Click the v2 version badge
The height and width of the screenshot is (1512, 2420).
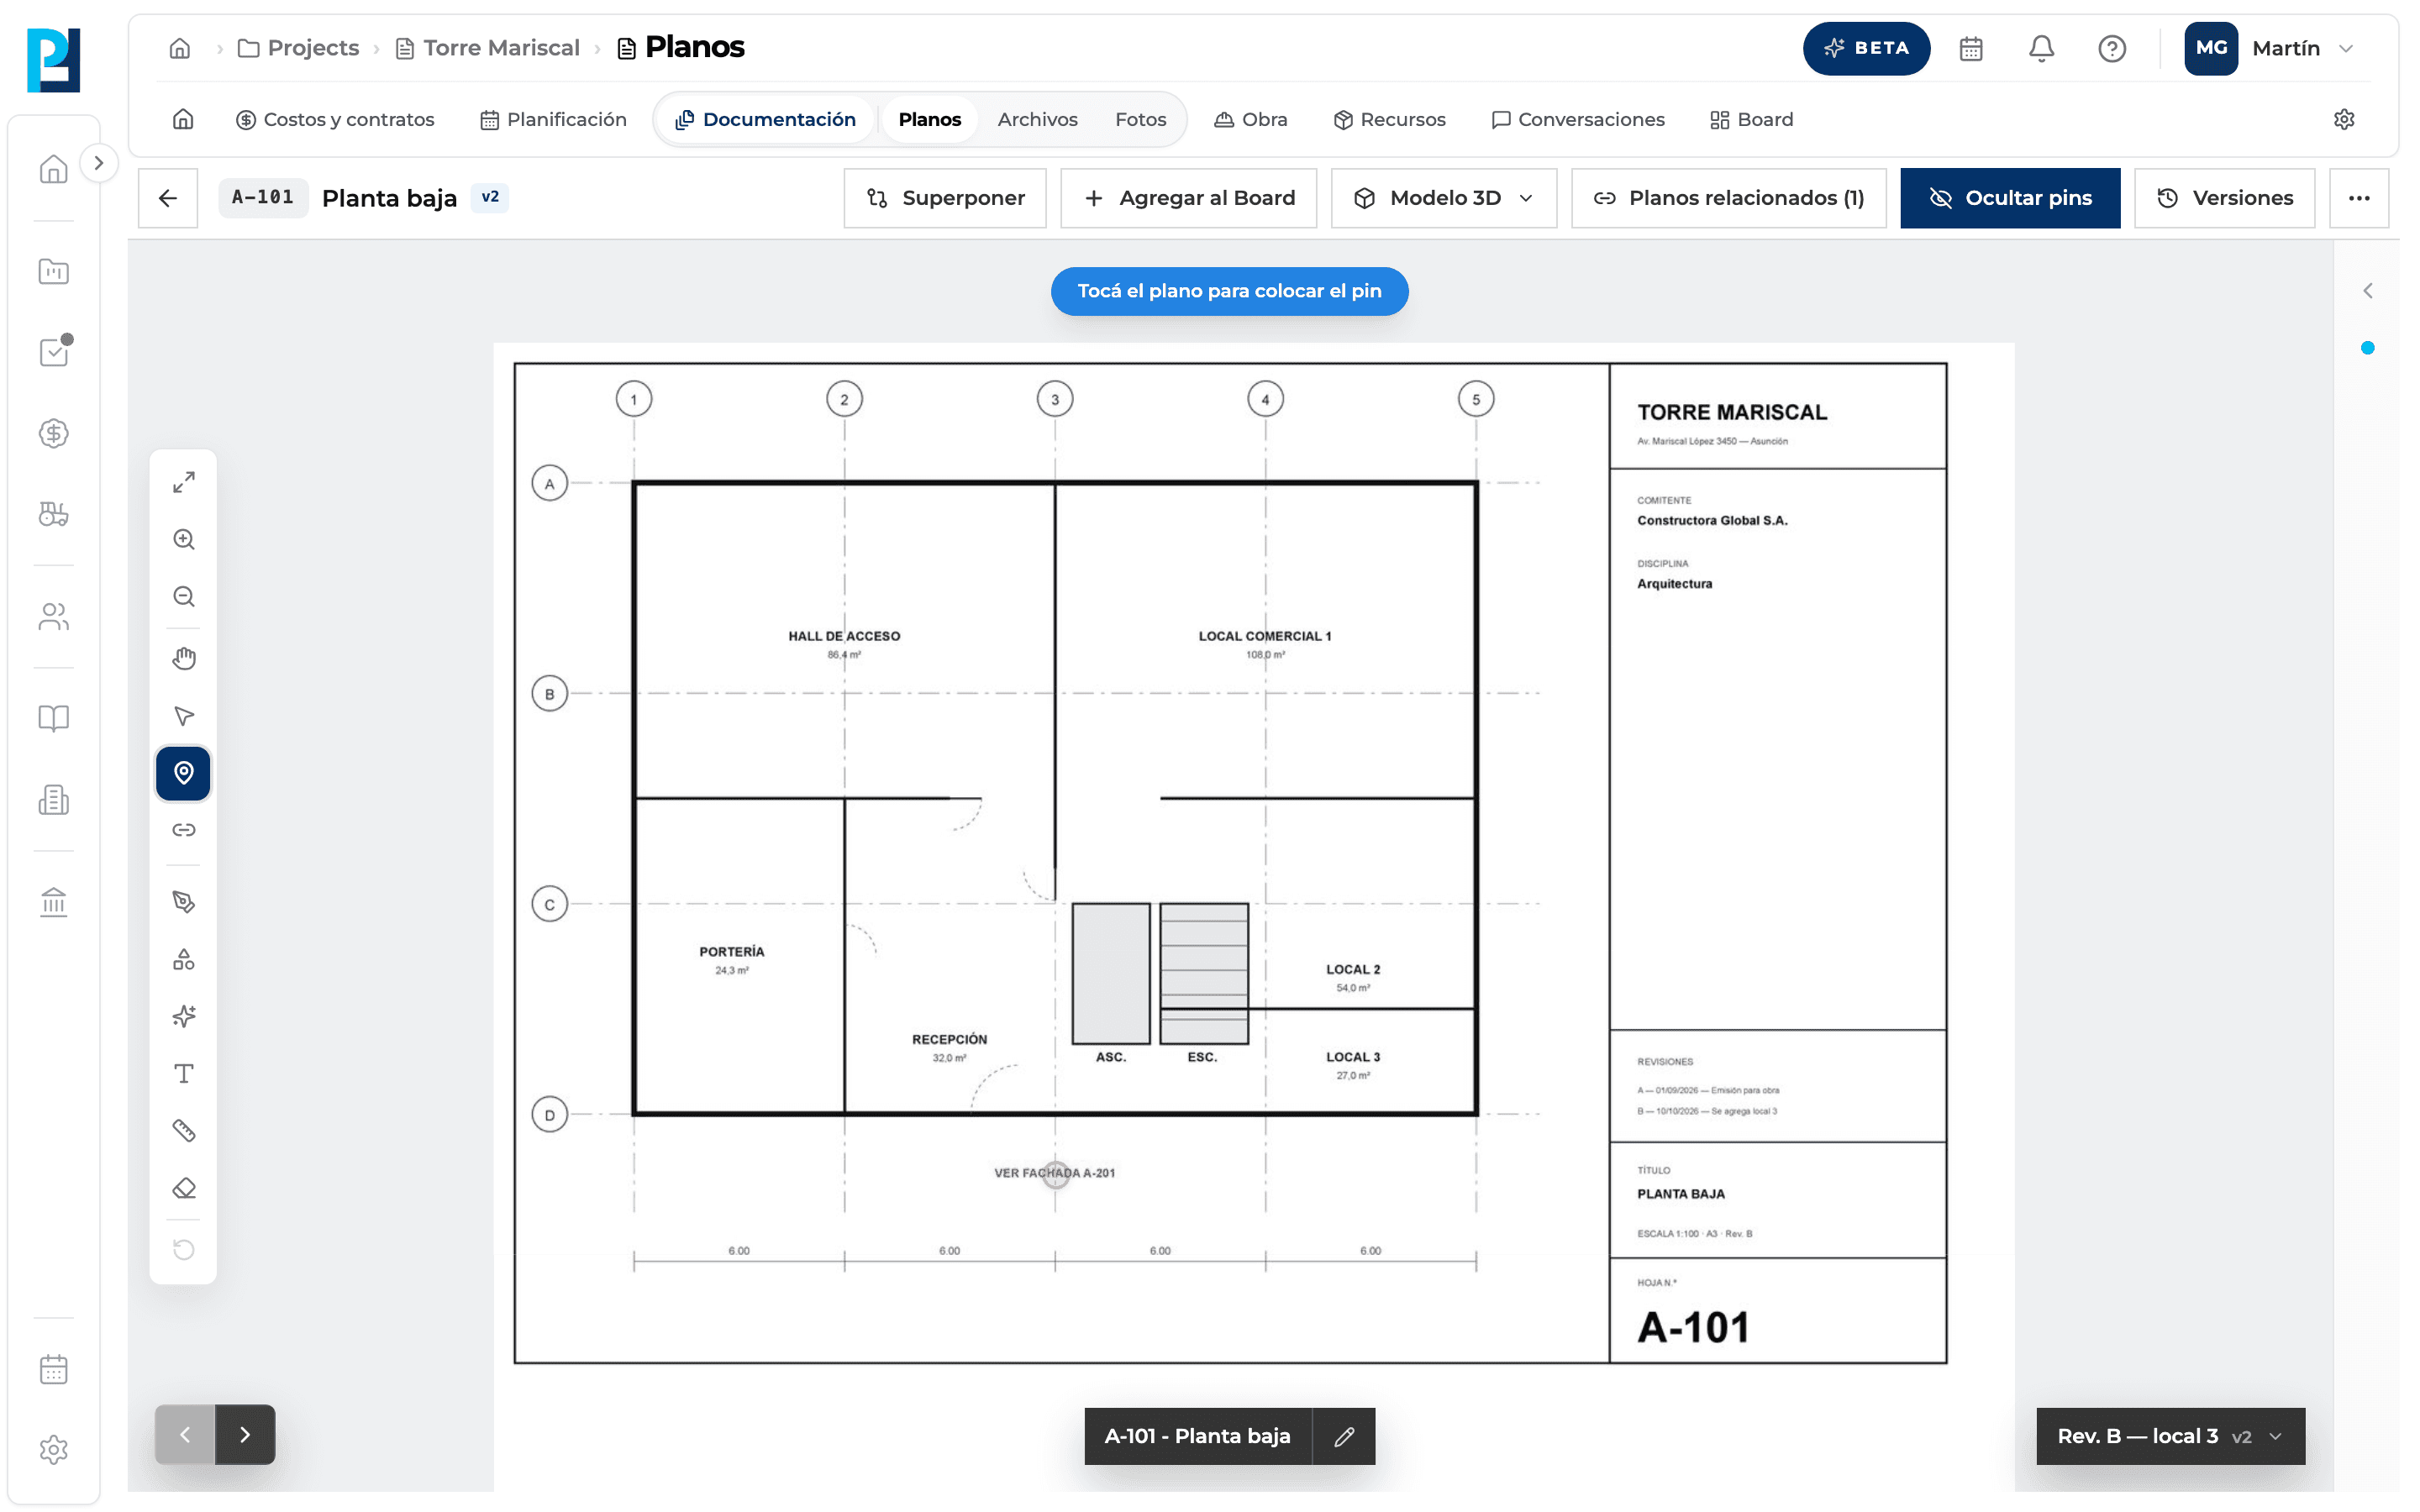490,197
